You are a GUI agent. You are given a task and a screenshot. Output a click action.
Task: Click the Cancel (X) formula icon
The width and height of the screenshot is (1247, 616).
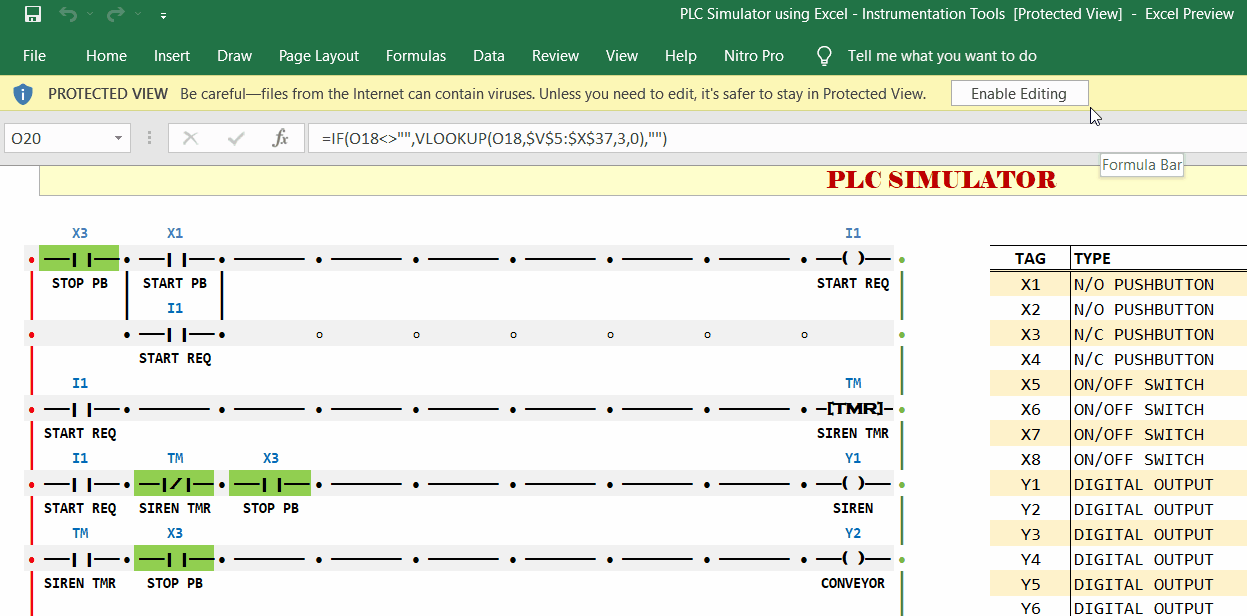[x=190, y=138]
